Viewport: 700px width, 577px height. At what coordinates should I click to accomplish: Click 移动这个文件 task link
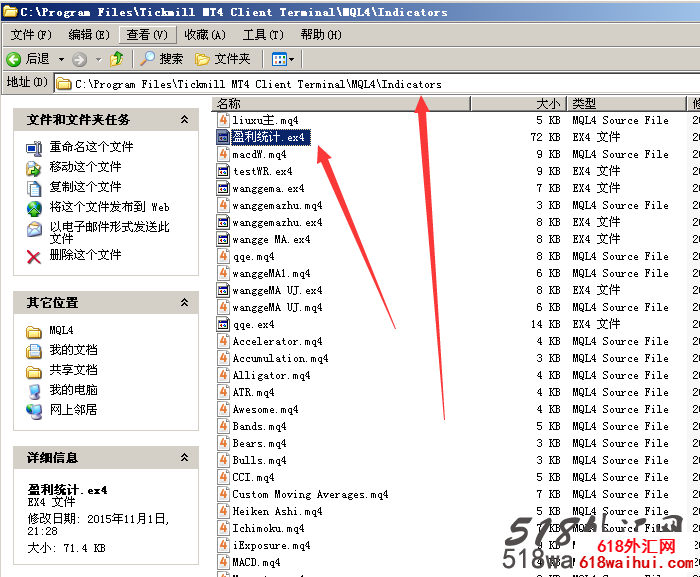85,167
